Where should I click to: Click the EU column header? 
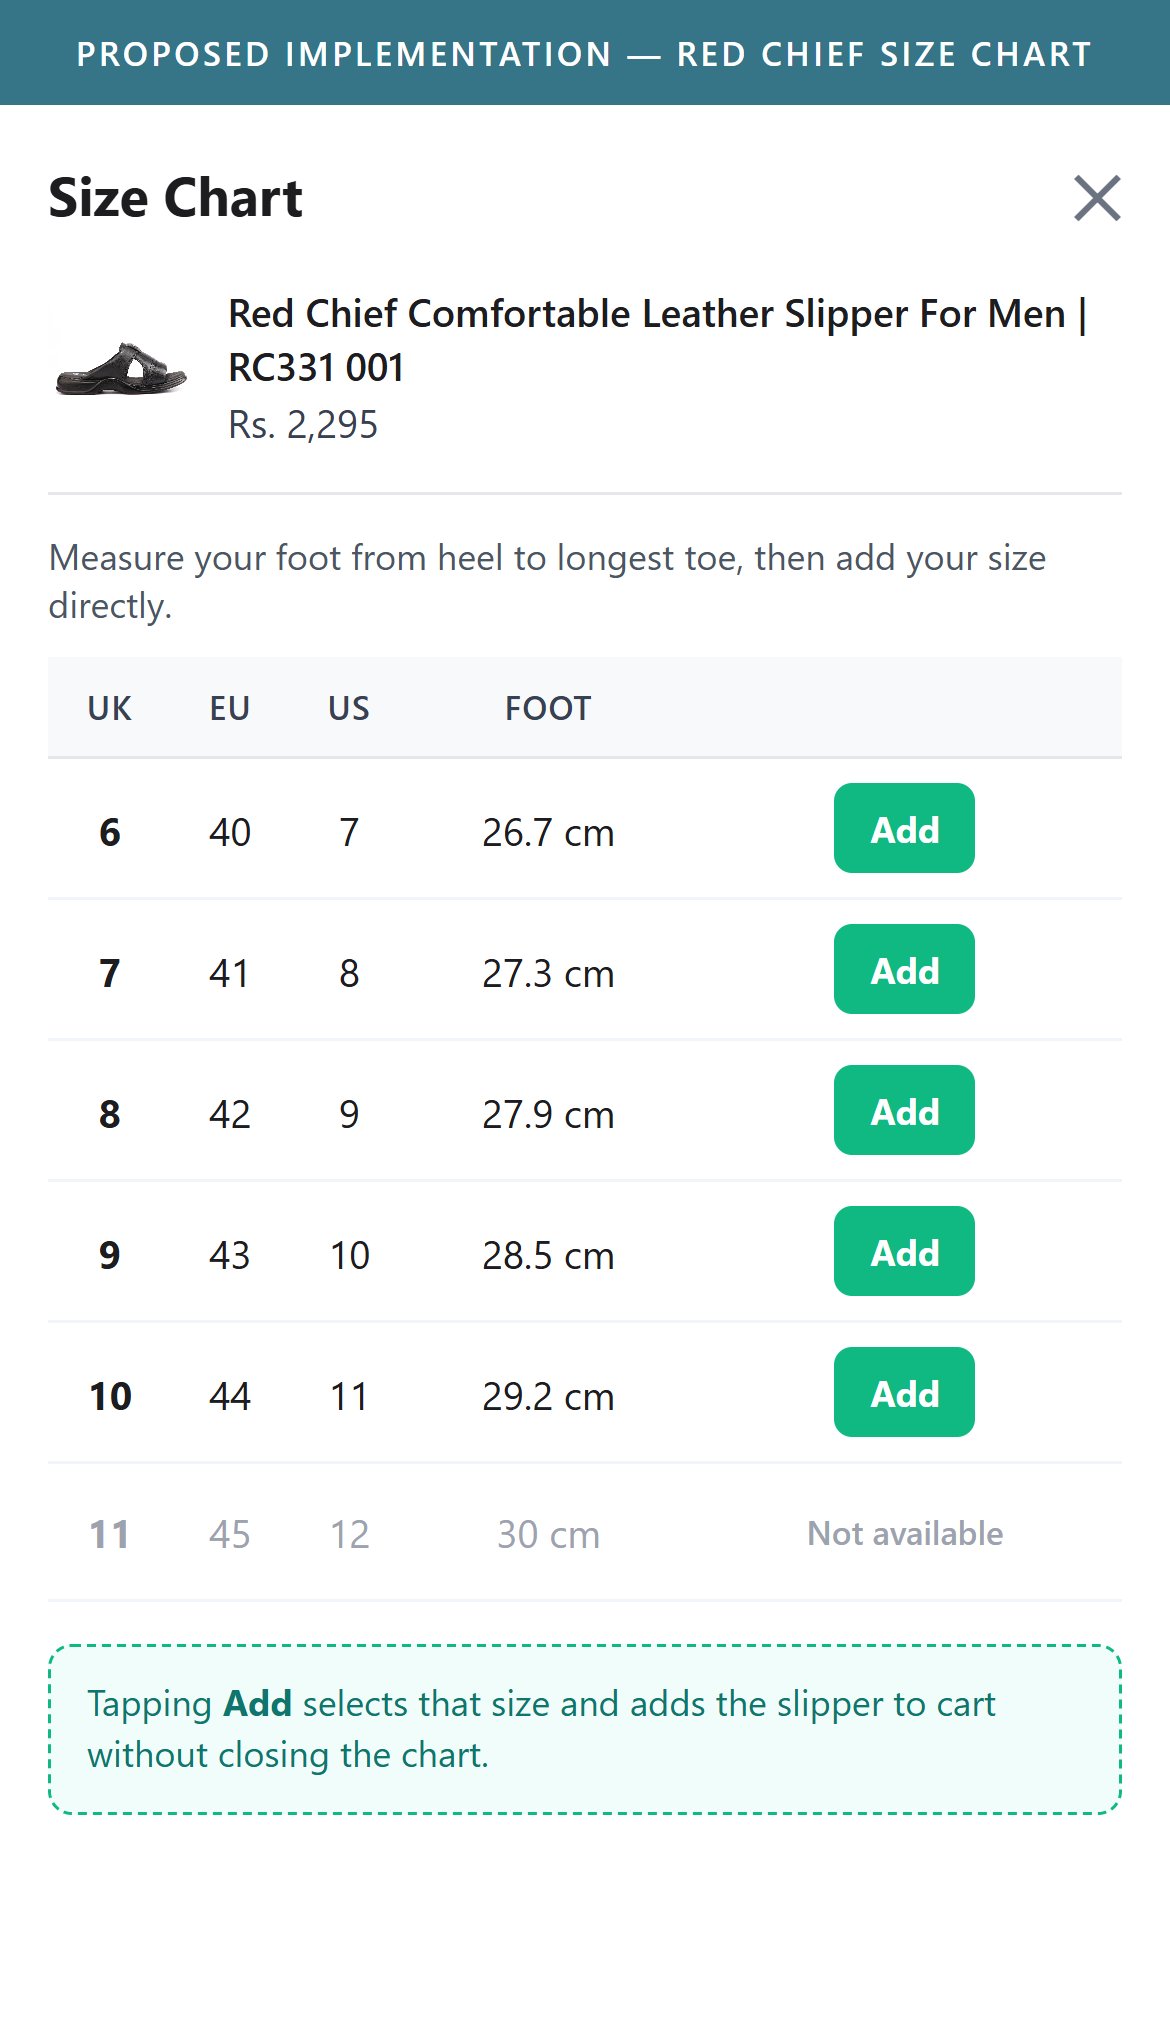[229, 708]
